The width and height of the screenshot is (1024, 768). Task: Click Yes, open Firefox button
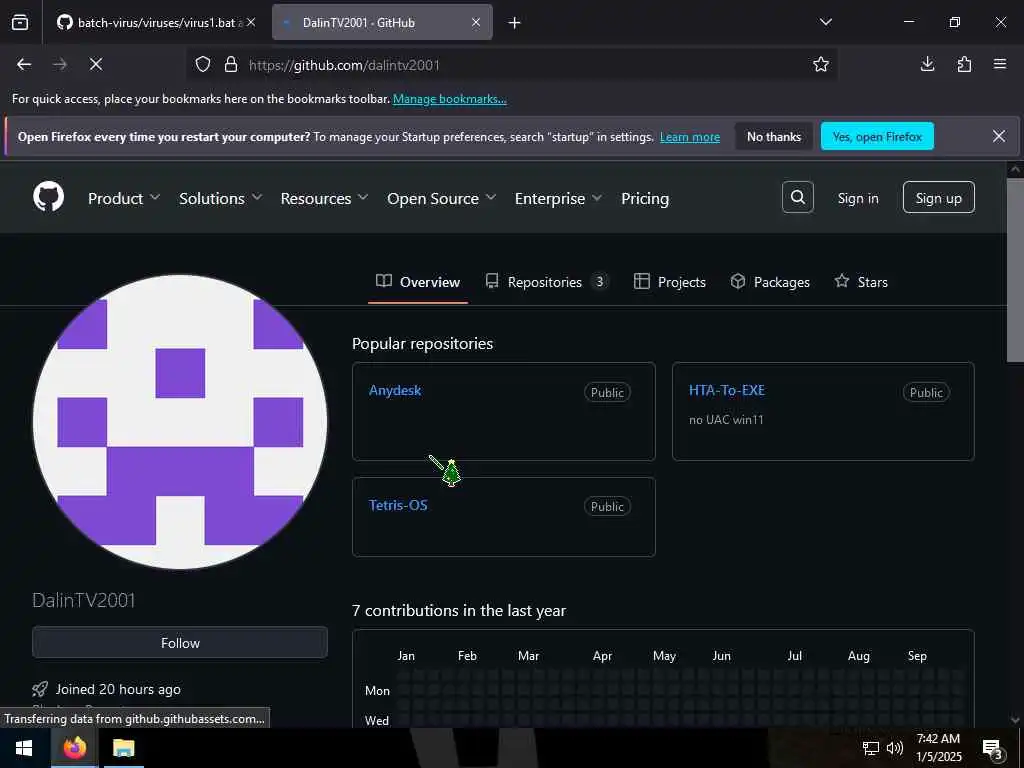[x=877, y=136]
